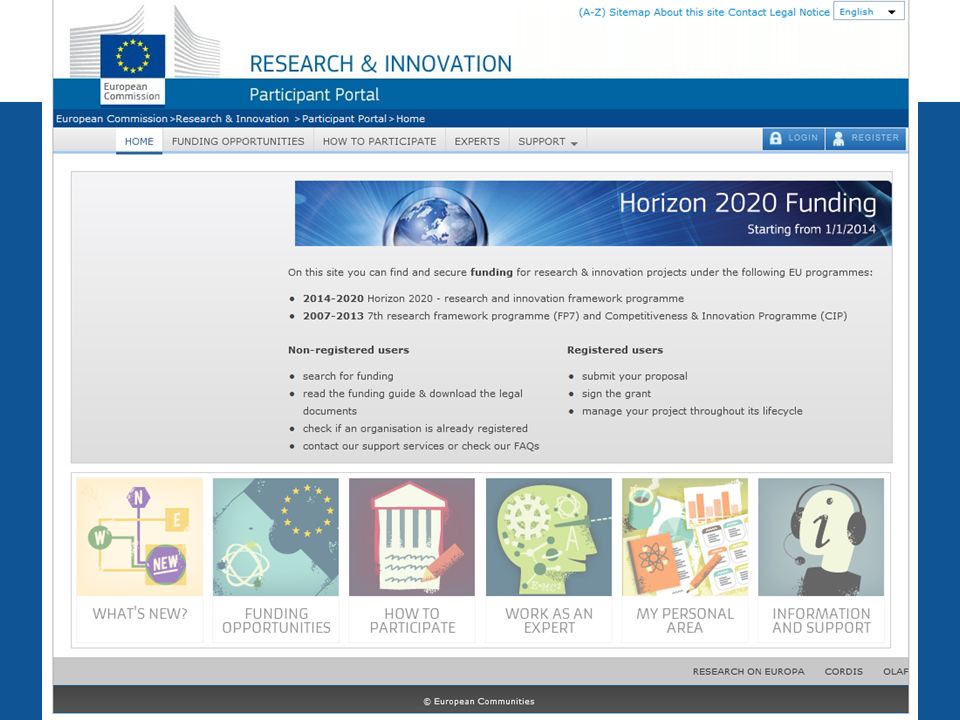
Task: Open the HOW TO PARTICIPATE menu tab
Action: click(380, 141)
